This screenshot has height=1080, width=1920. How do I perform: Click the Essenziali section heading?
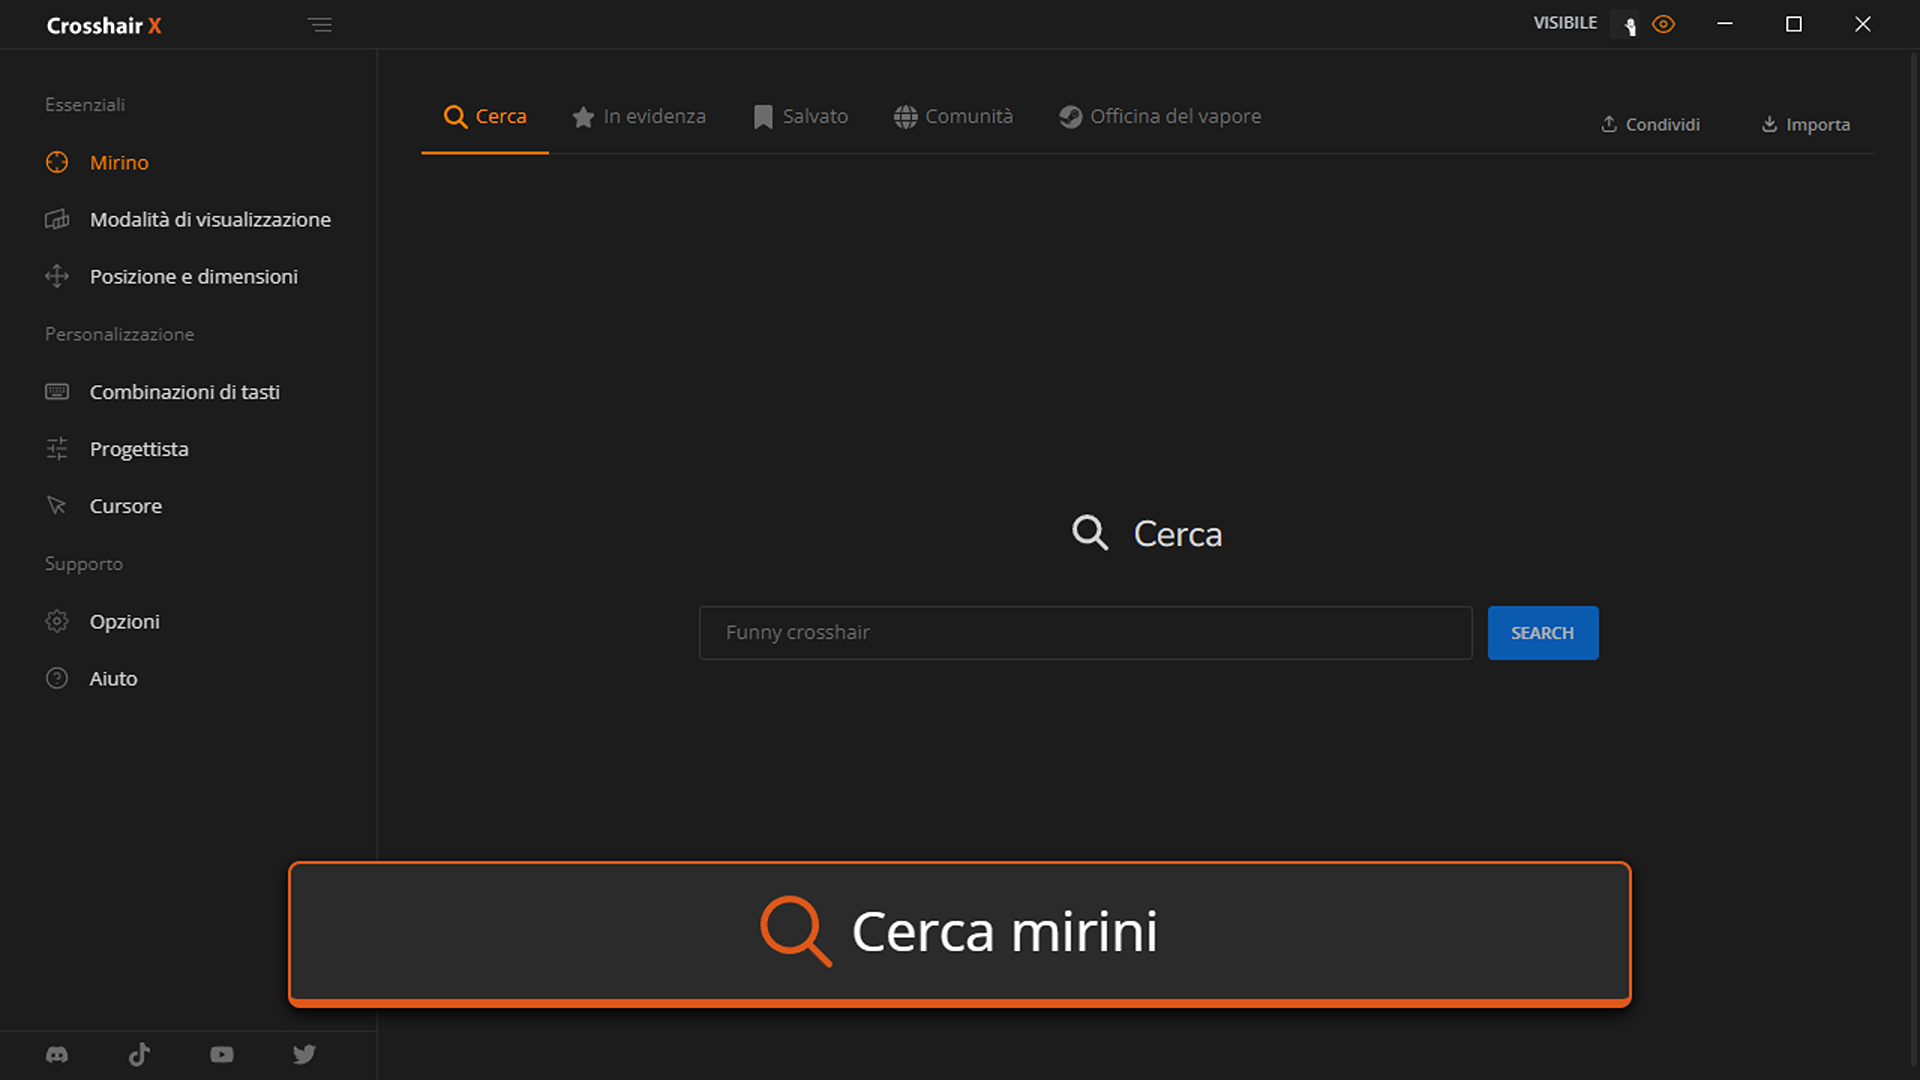(85, 105)
